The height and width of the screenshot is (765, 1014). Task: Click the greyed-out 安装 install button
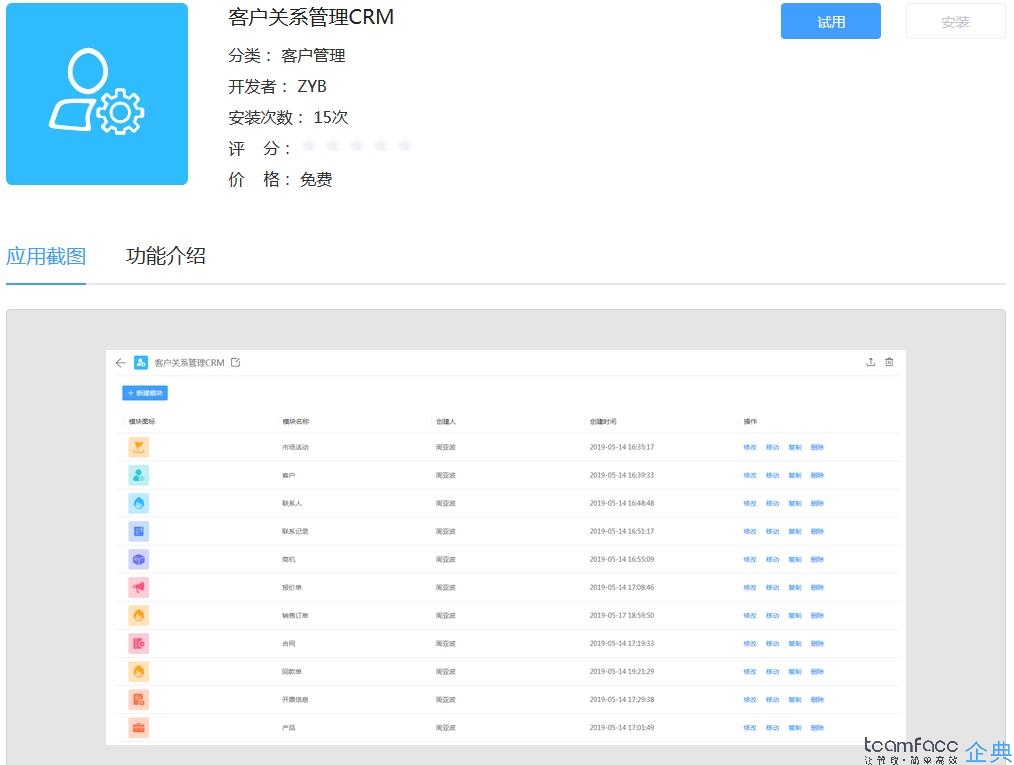pyautogui.click(x=955, y=21)
